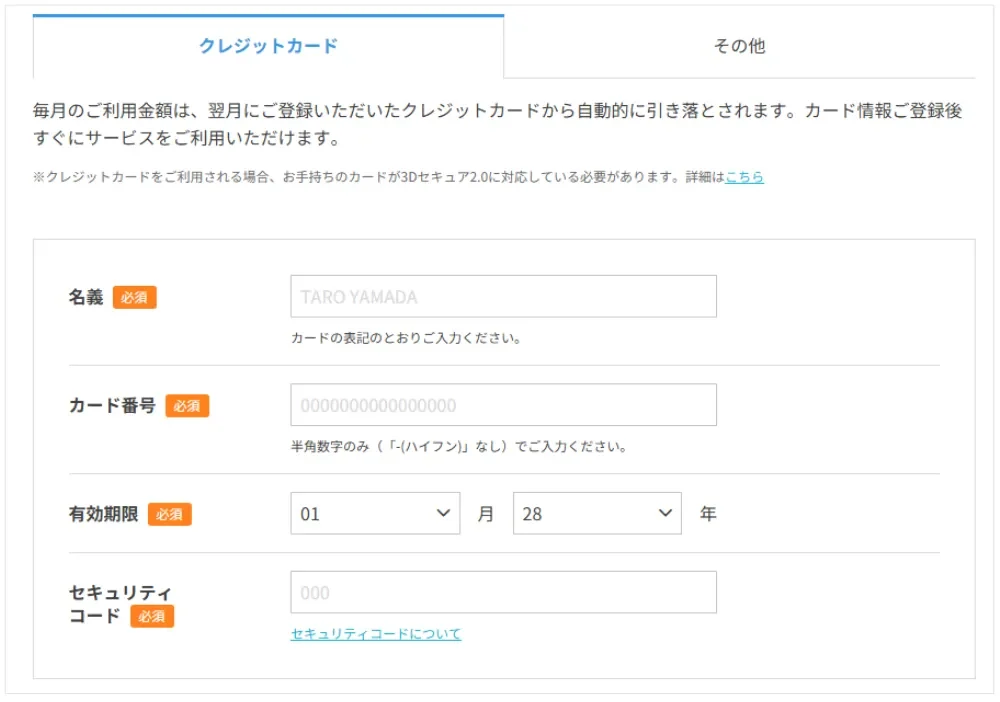The height and width of the screenshot is (702, 1000).
Task: Click the chevron on the month selector
Action: point(444,513)
